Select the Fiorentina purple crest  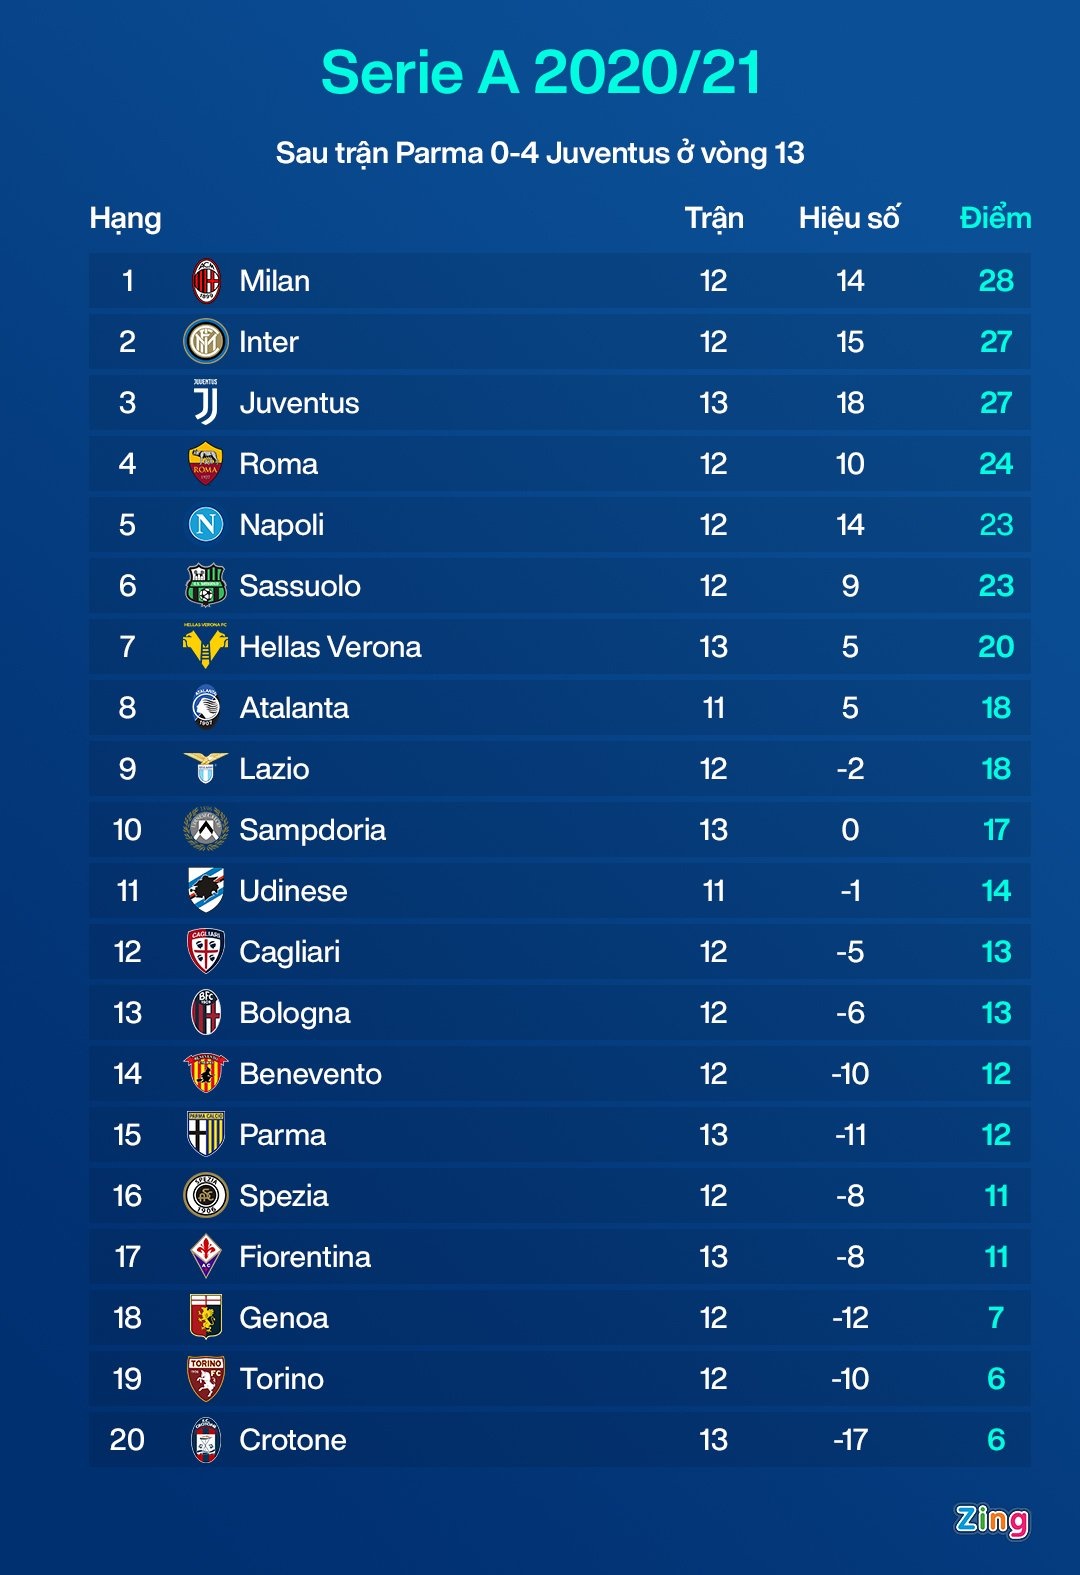tap(206, 1257)
